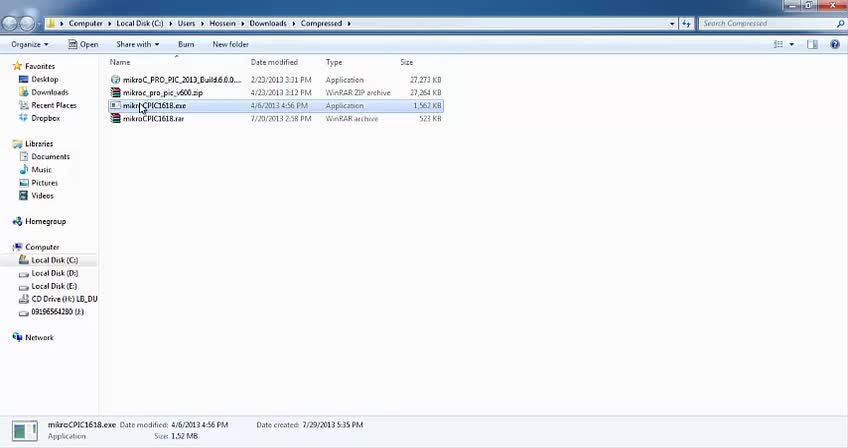
Task: Click Local Disk (C:) in the breadcrumb
Action: point(140,23)
